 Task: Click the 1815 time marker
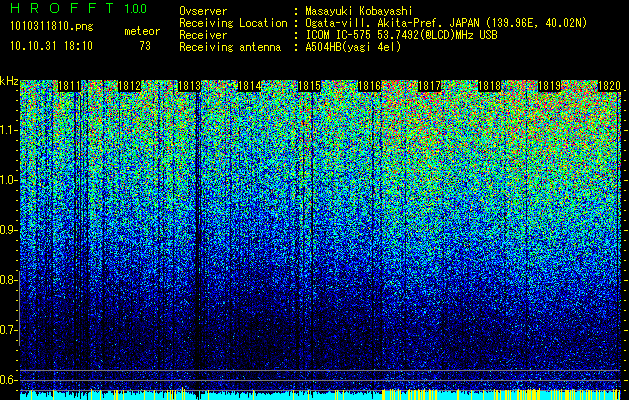[x=309, y=86]
